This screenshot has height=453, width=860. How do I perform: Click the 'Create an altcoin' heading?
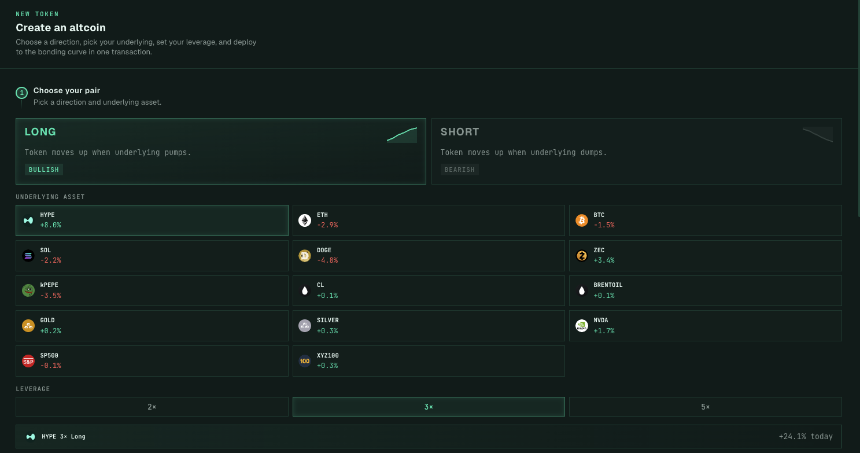point(60,27)
